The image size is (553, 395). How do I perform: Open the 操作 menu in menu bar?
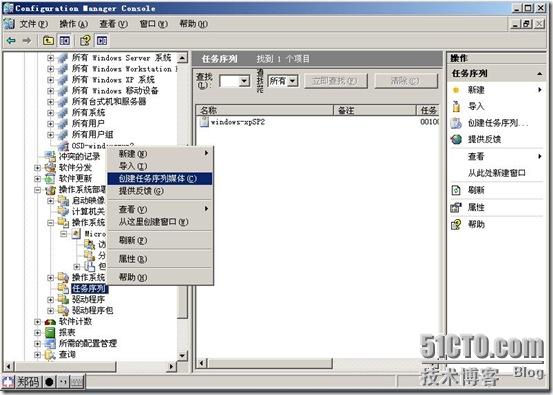coord(73,24)
